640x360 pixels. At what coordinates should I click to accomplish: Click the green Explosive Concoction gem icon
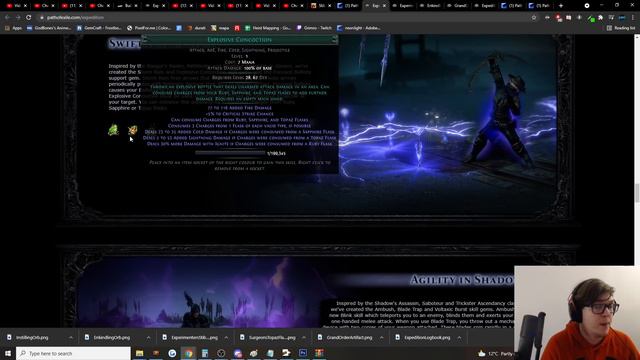click(x=113, y=130)
